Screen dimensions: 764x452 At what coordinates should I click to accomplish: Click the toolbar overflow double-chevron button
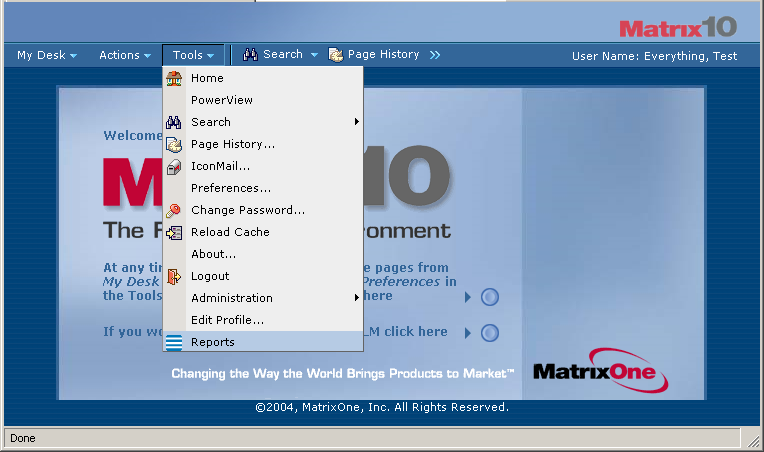click(435, 55)
